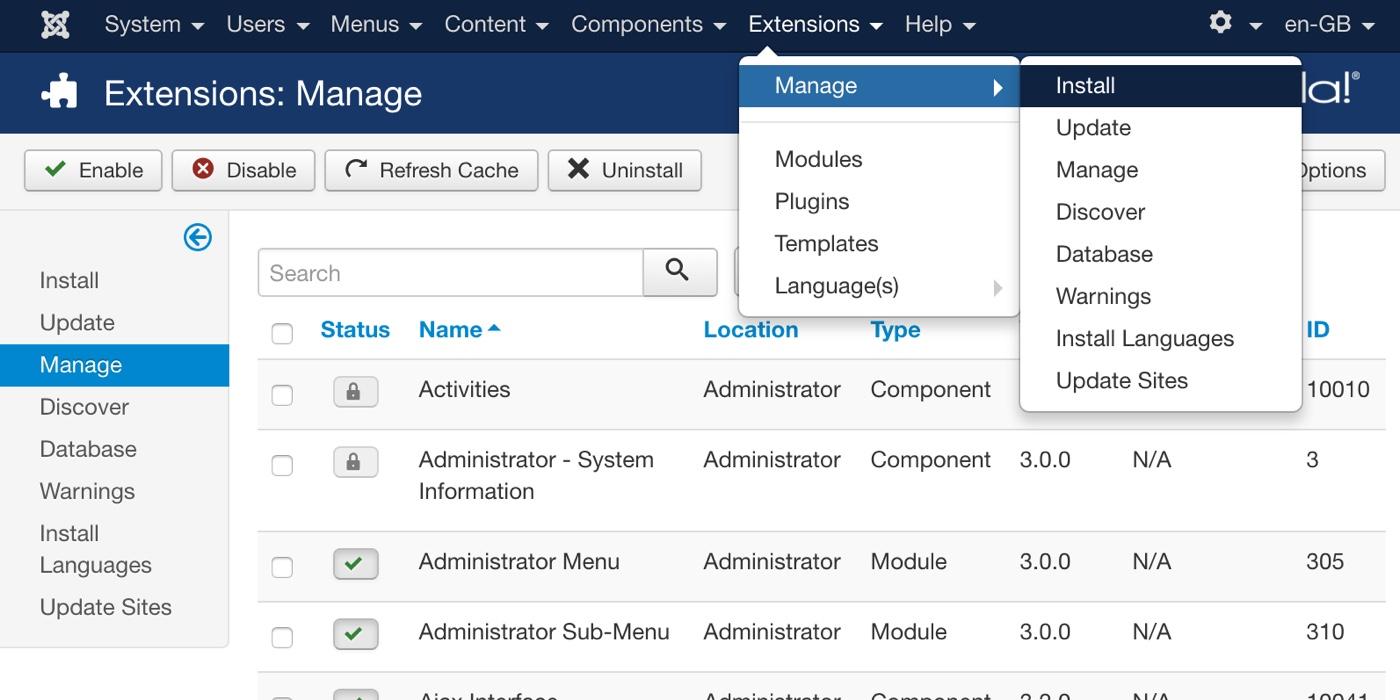Check the box for Activities row
This screenshot has height=700, width=1400.
(x=282, y=395)
